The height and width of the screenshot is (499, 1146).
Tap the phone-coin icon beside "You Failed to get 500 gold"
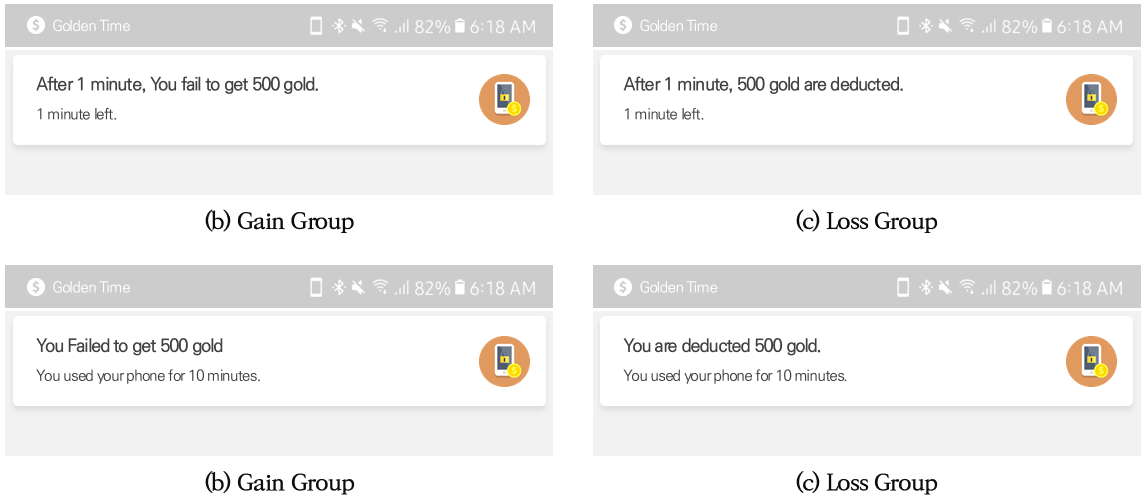pos(504,361)
